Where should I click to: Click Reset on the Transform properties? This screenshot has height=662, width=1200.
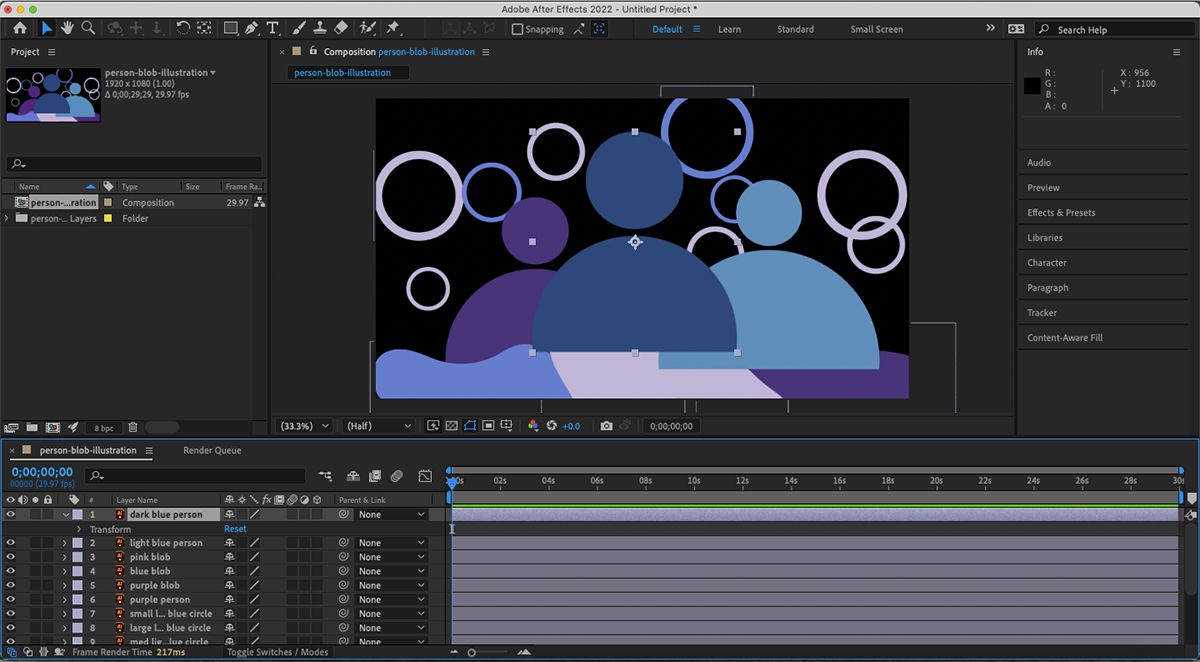coord(235,528)
